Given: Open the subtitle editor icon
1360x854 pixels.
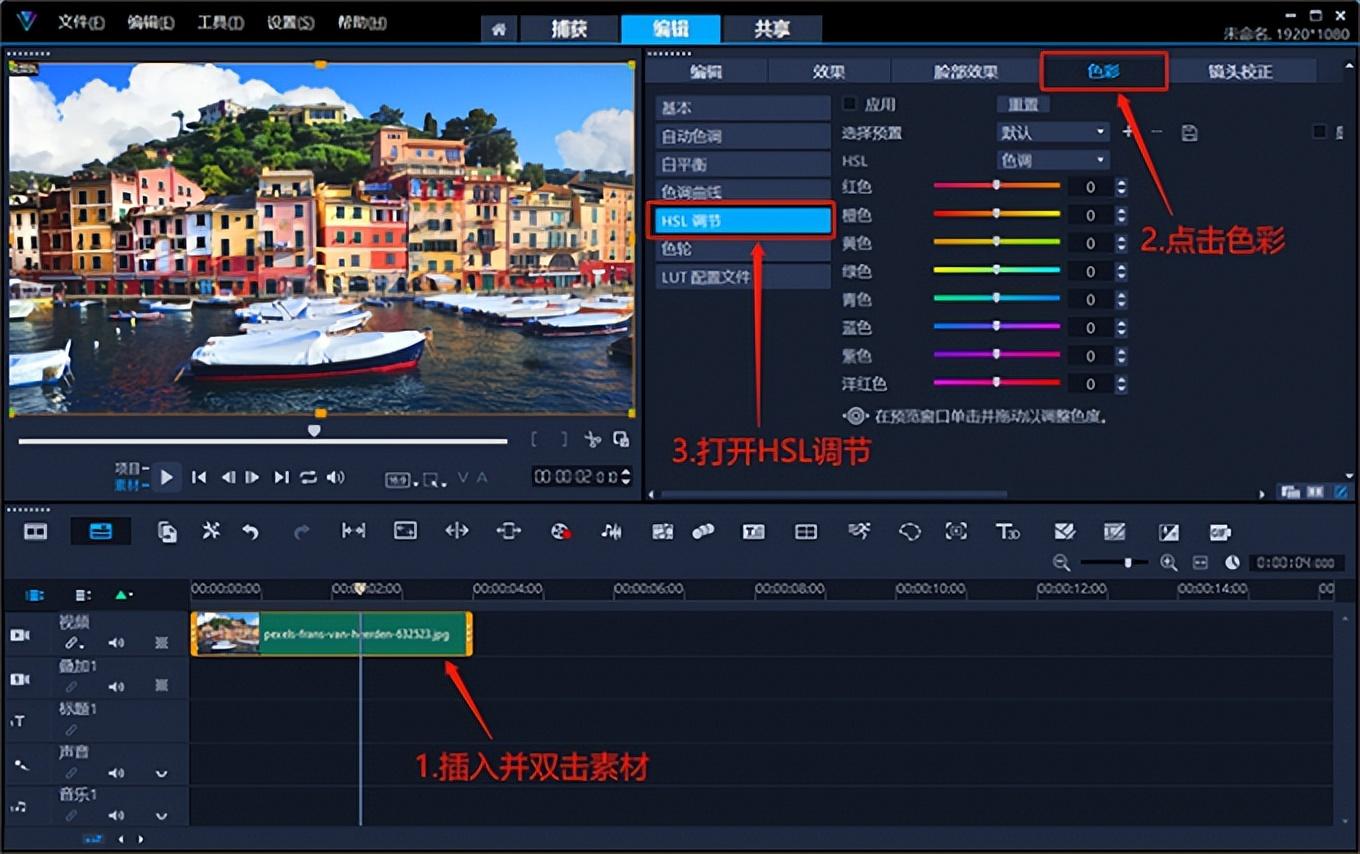Looking at the screenshot, I should (x=754, y=532).
